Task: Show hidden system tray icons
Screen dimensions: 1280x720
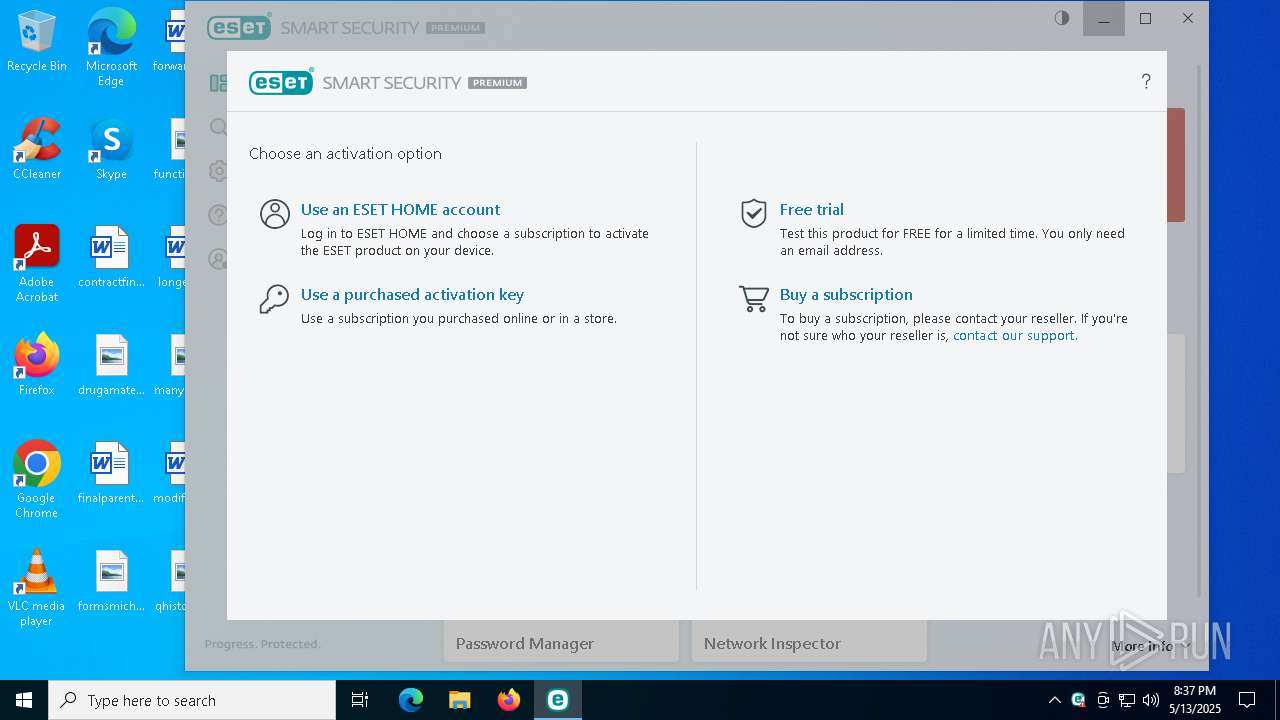Action: 1054,700
